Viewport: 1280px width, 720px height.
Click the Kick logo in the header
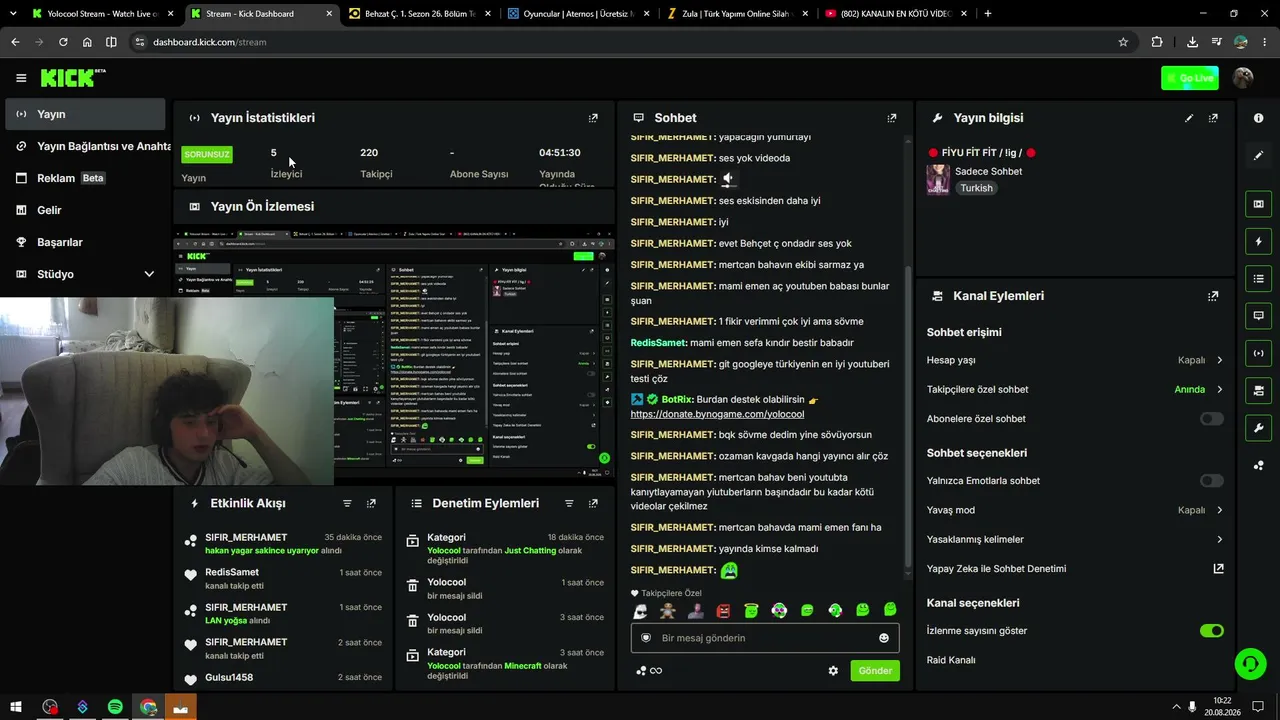click(x=72, y=78)
